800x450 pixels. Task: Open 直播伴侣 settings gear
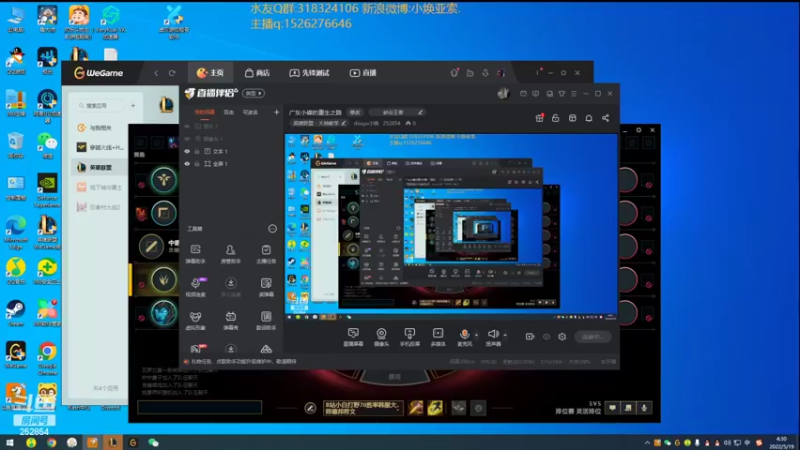(562, 337)
